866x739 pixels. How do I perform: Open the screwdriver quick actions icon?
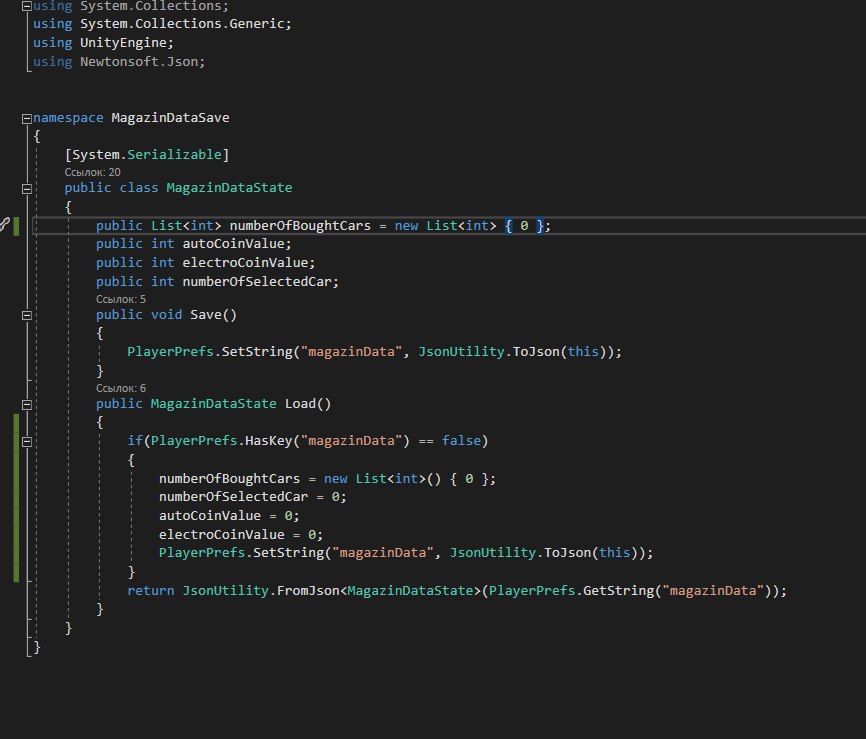pyautogui.click(x=4, y=224)
